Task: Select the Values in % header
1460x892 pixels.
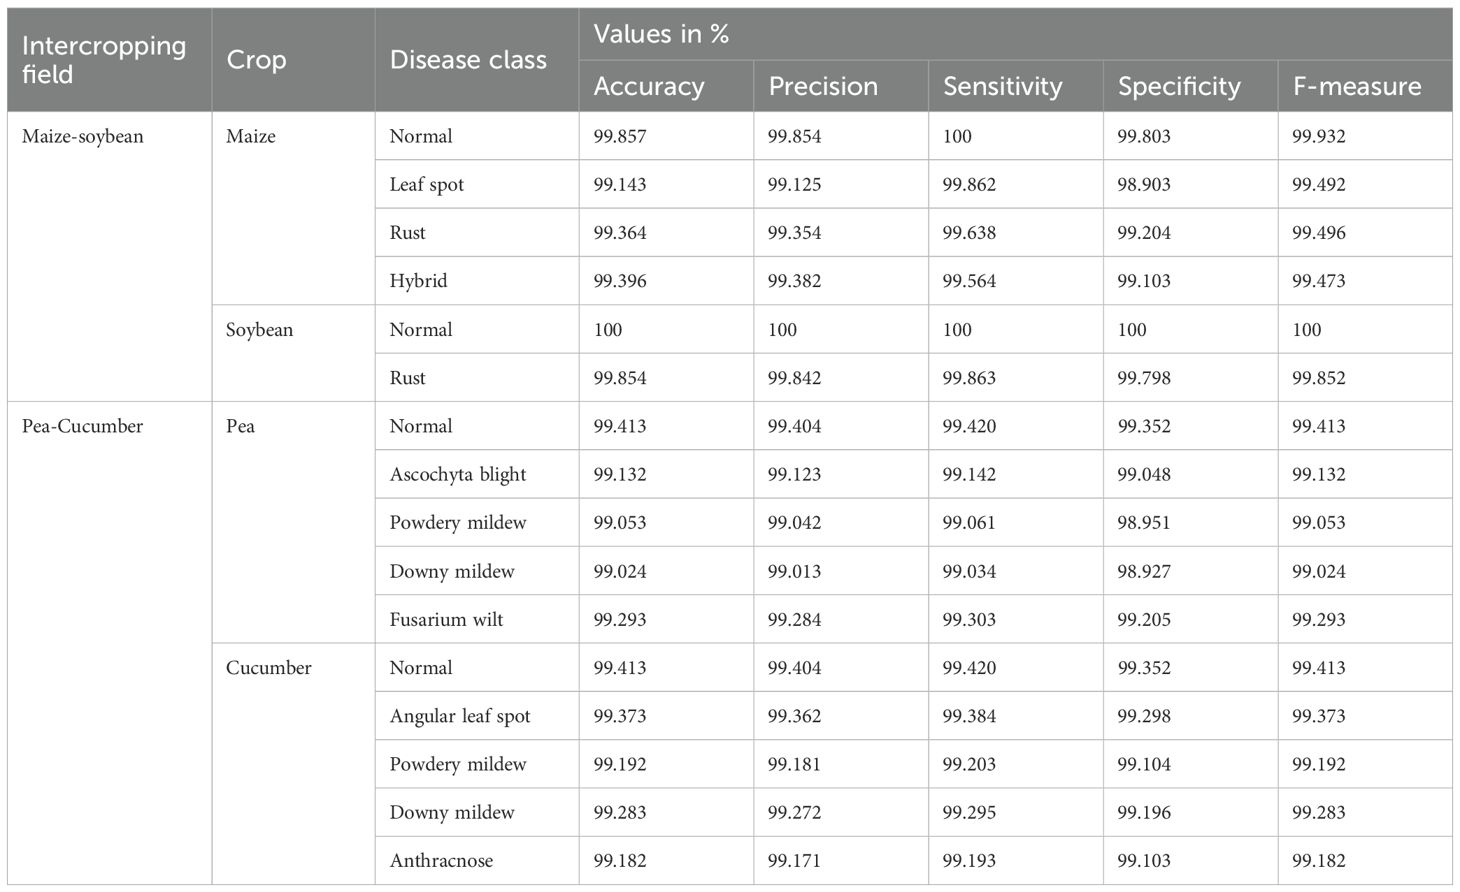Action: [x=661, y=34]
